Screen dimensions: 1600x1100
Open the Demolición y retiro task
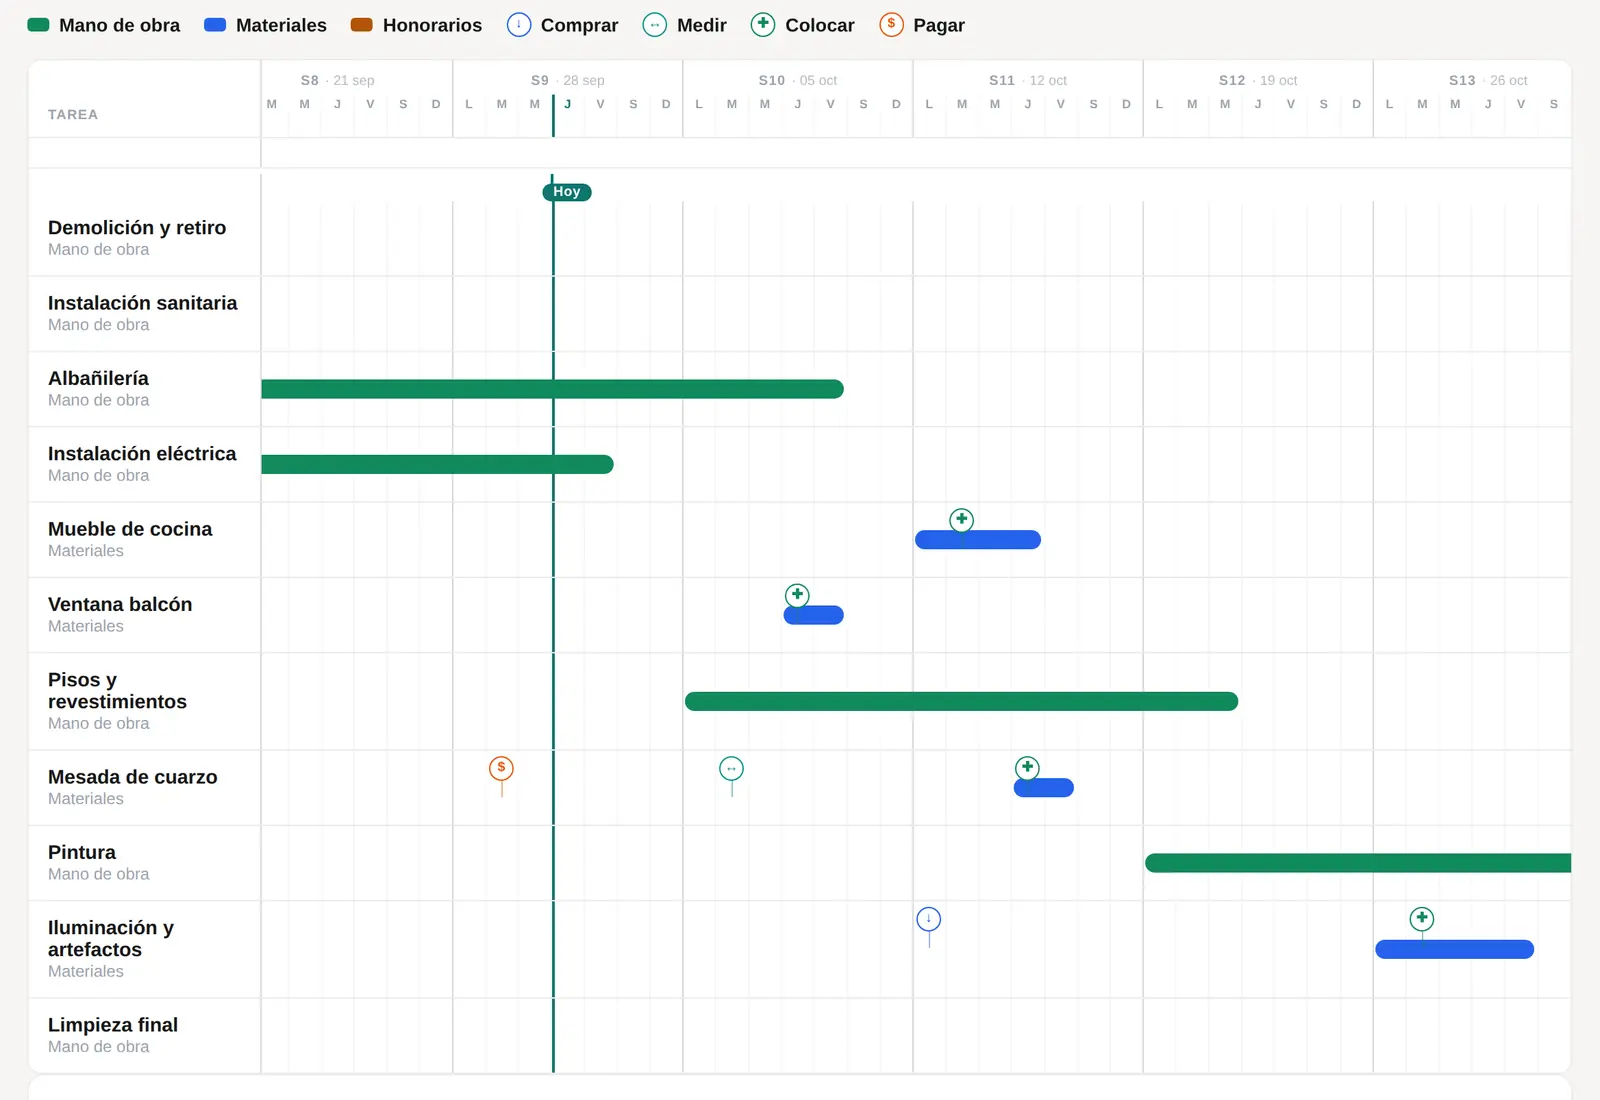pos(137,228)
